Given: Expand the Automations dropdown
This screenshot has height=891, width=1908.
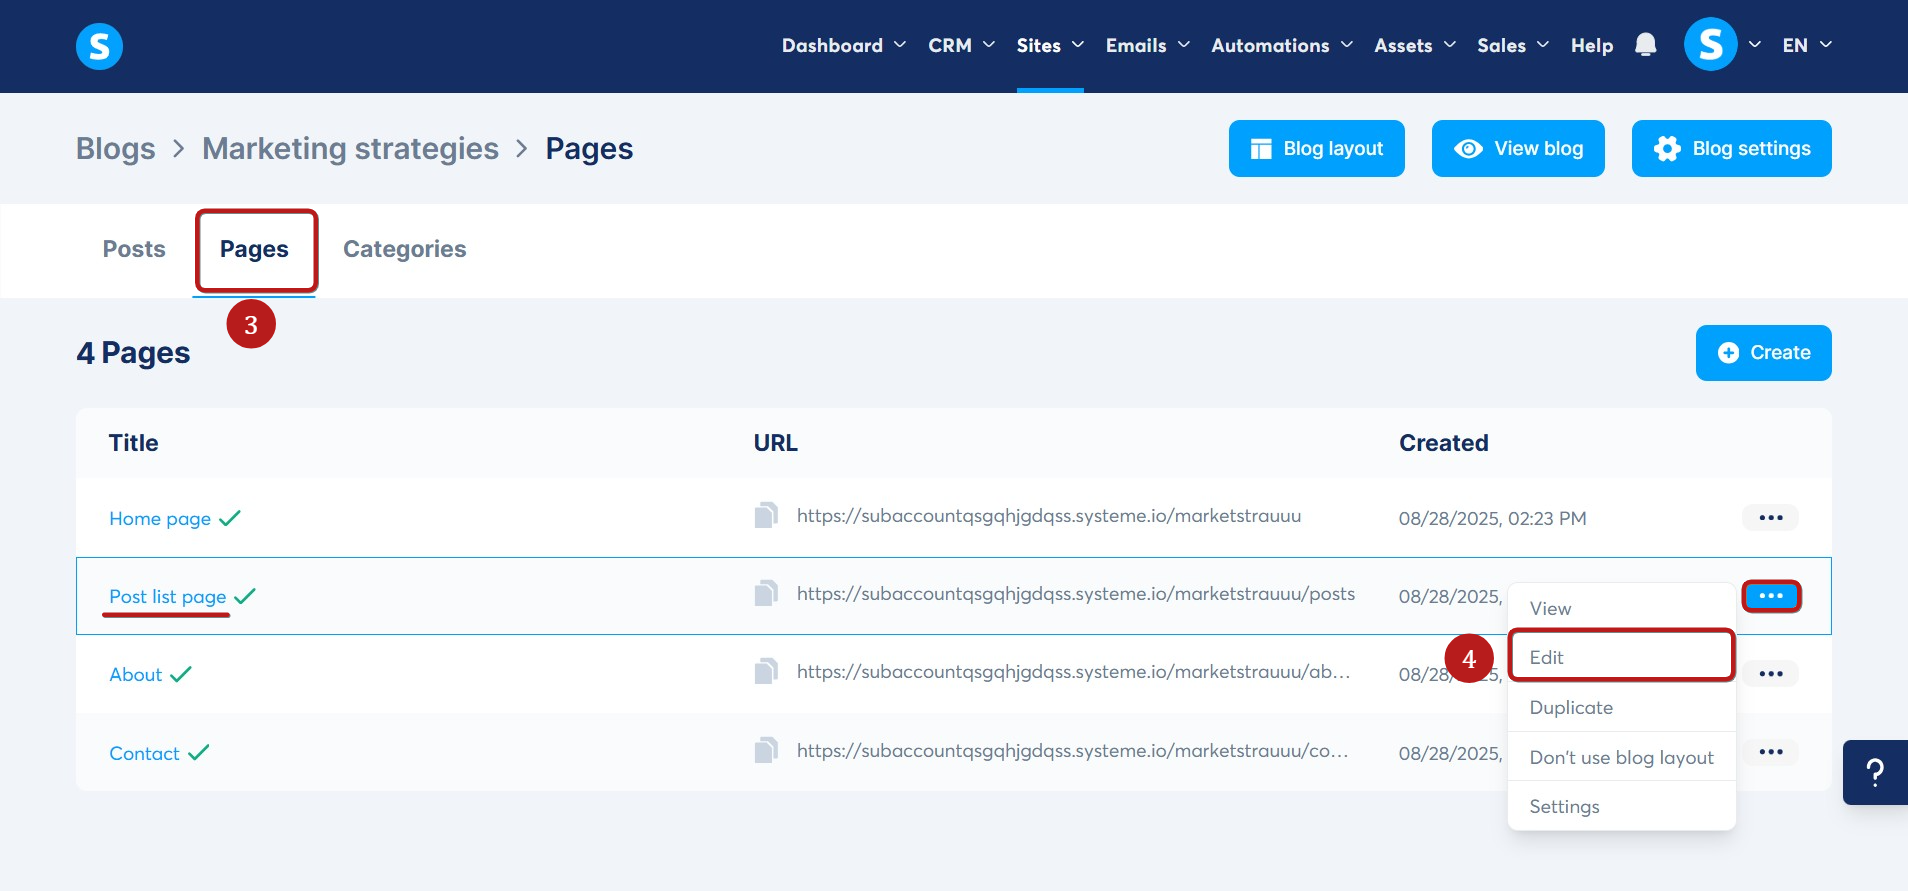Looking at the screenshot, I should click(x=1282, y=45).
